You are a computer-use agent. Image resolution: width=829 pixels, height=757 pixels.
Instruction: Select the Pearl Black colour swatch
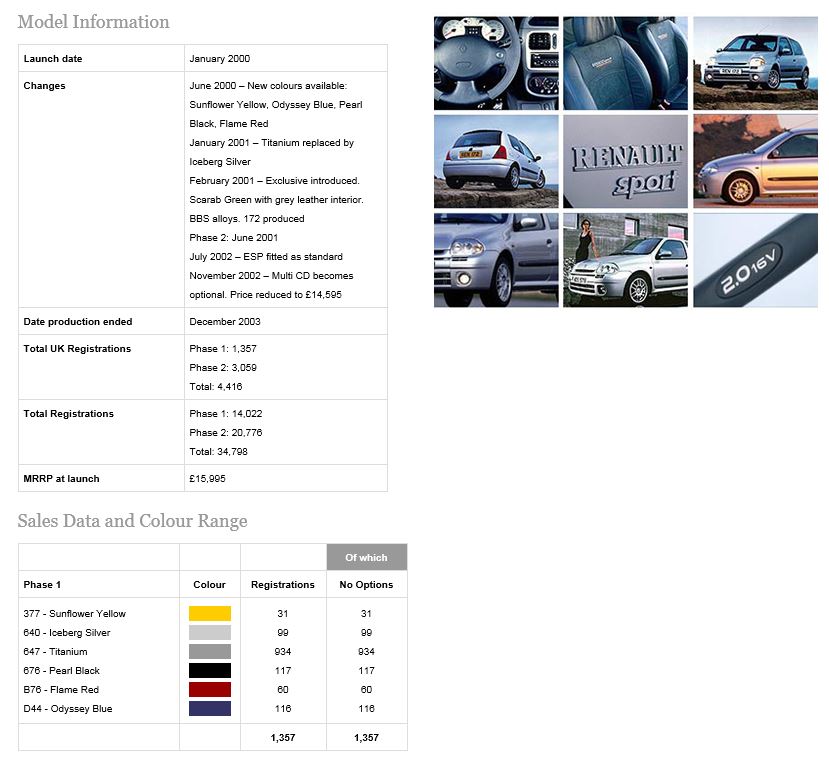210,670
